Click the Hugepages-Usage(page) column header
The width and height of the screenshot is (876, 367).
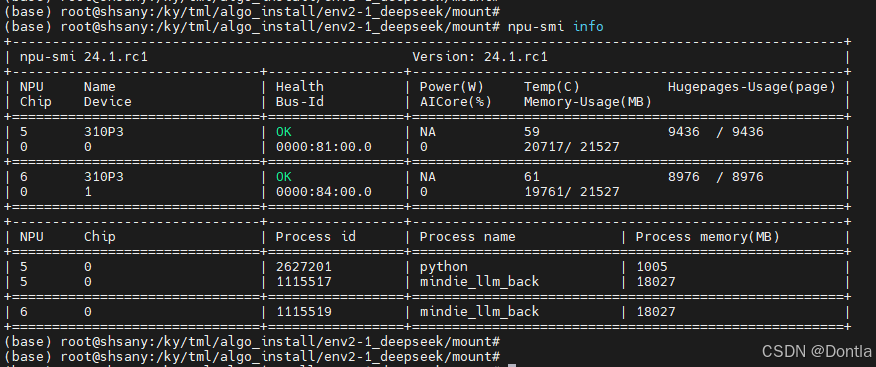[751, 87]
